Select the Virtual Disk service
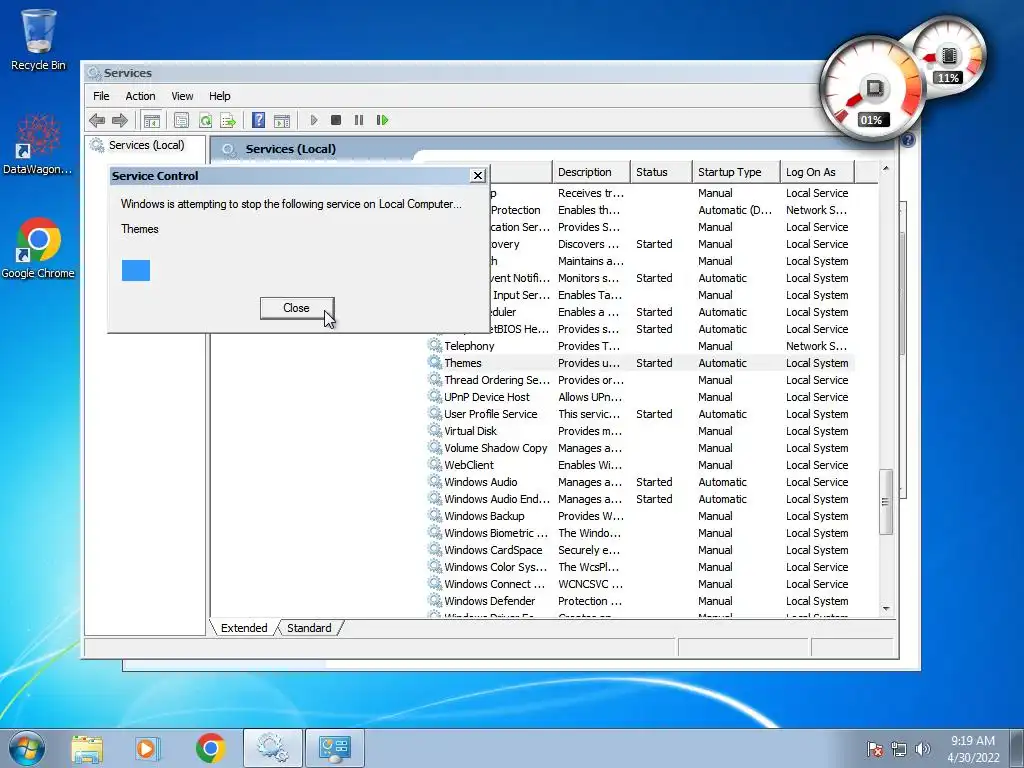 tap(640, 431)
